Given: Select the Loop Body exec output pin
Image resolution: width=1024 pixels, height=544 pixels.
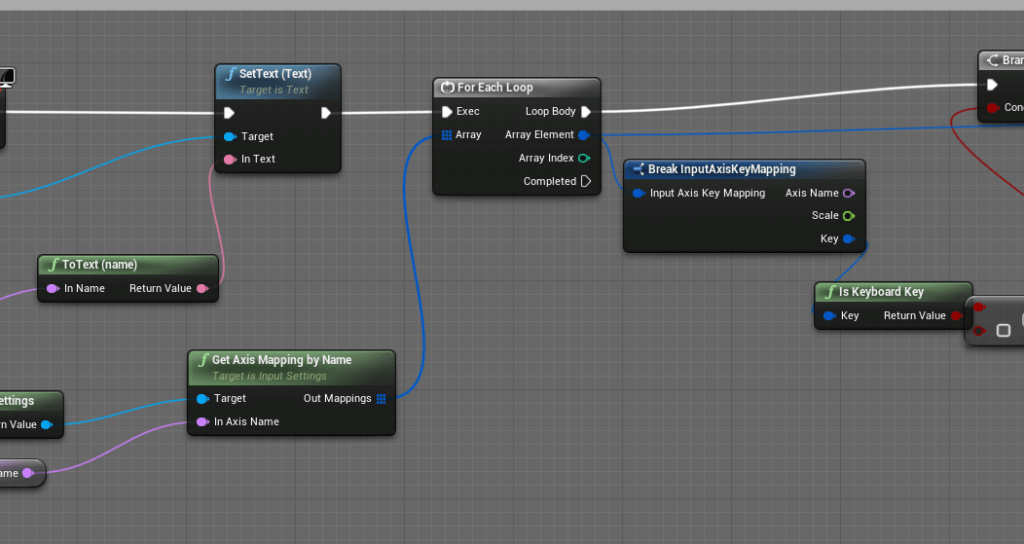Looking at the screenshot, I should point(586,111).
